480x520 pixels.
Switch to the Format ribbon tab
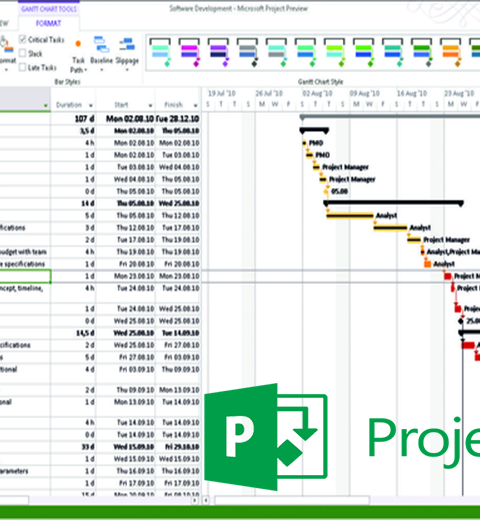(x=49, y=23)
